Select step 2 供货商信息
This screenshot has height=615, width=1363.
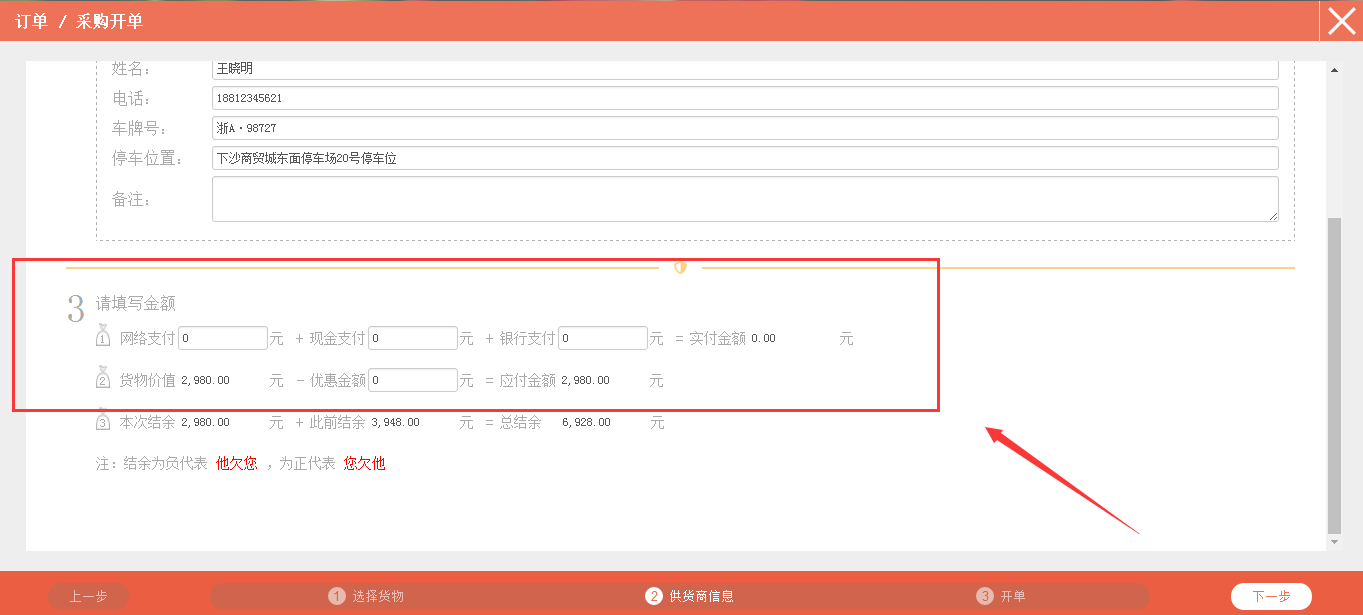[x=690, y=596]
